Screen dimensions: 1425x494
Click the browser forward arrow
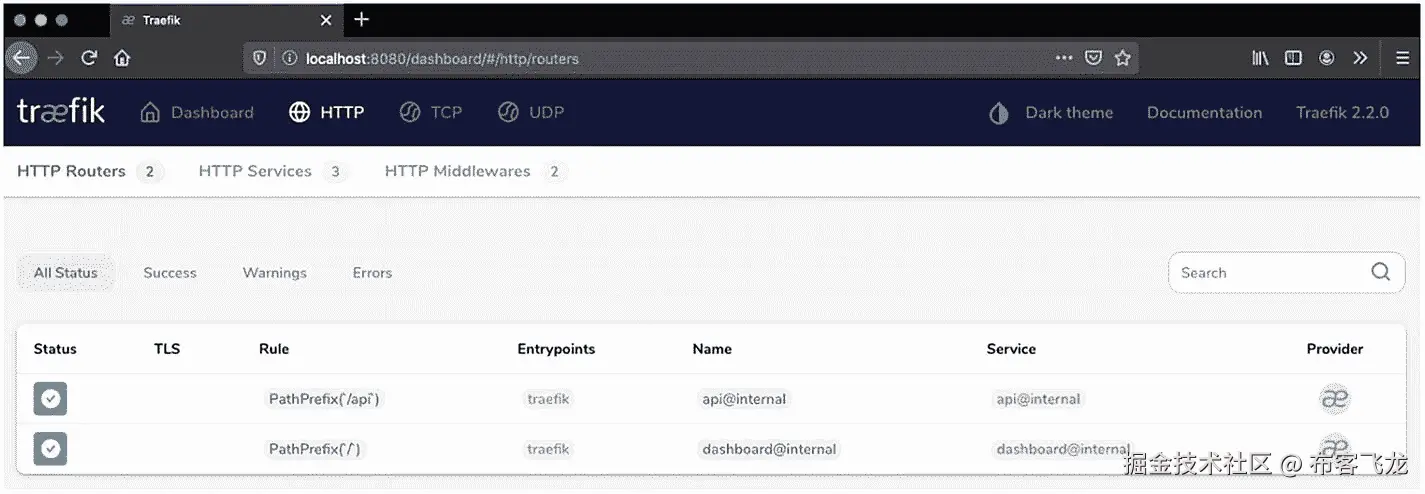(56, 58)
